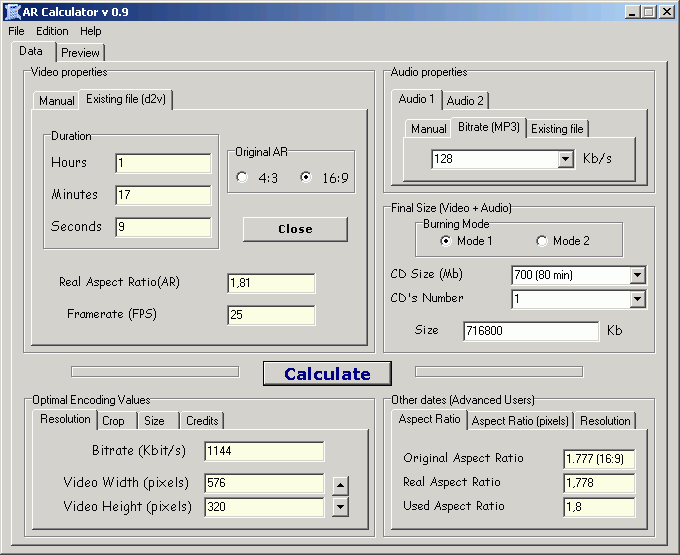This screenshot has height=555, width=680.
Task: Click the progress bar left of Calculate
Action: tap(155, 372)
